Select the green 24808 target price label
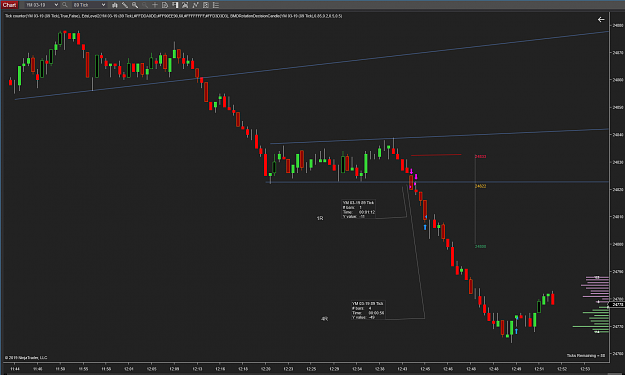Screen dimensions: 625x375 click(480, 247)
